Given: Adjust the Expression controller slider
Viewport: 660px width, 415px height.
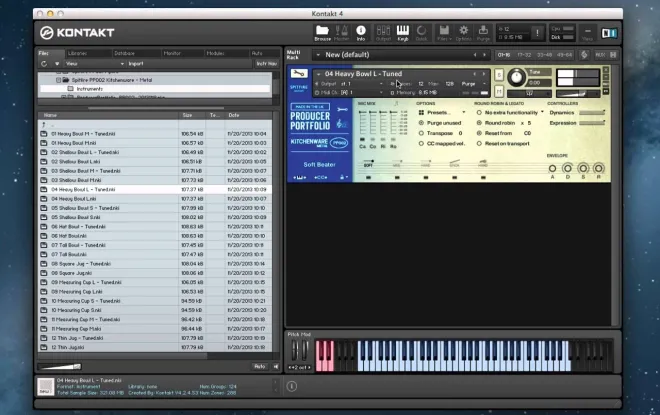Looking at the screenshot, I should pyautogui.click(x=592, y=123).
